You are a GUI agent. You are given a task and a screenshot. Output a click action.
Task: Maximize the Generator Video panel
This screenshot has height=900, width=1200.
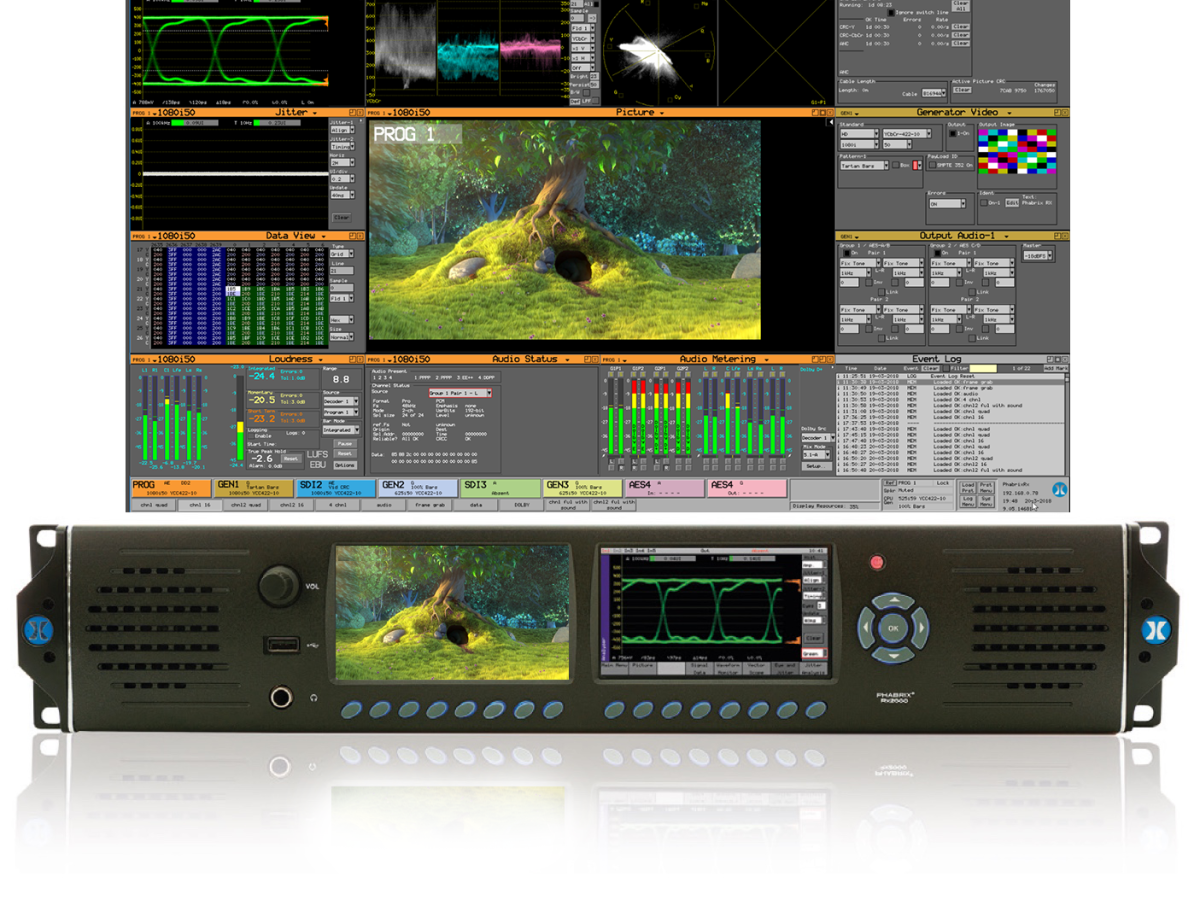point(1056,113)
